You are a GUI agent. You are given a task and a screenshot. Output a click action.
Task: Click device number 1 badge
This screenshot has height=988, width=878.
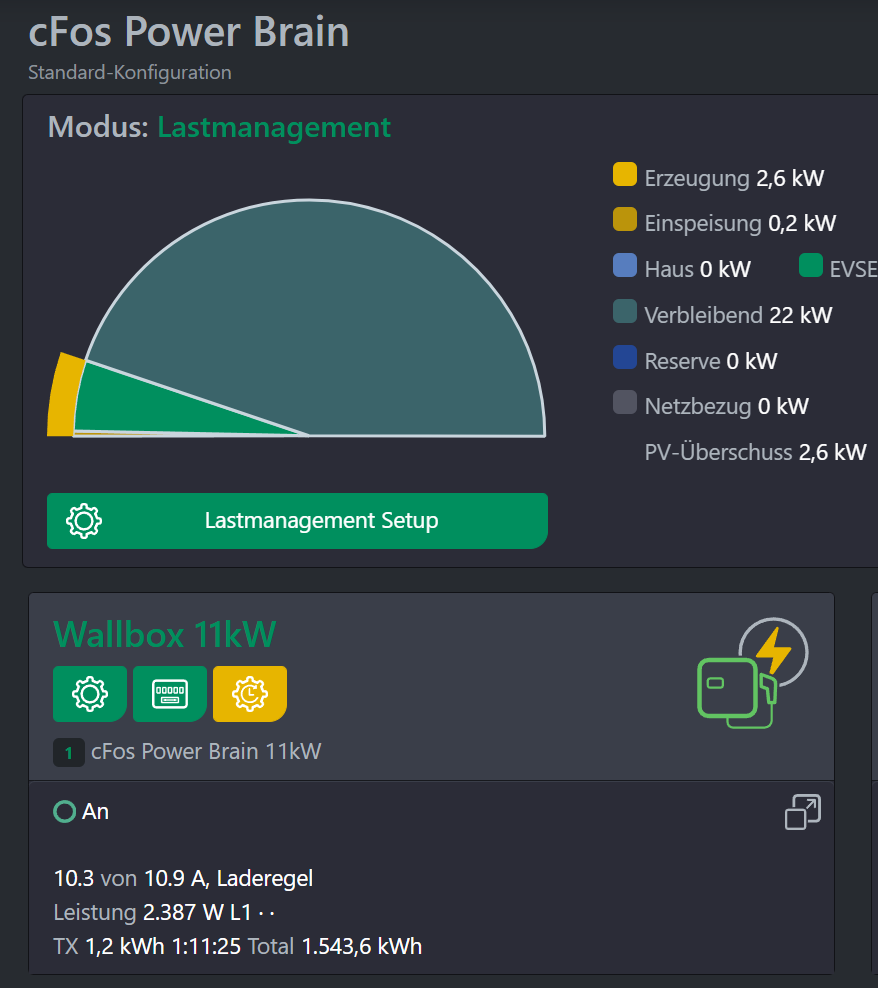[69, 752]
